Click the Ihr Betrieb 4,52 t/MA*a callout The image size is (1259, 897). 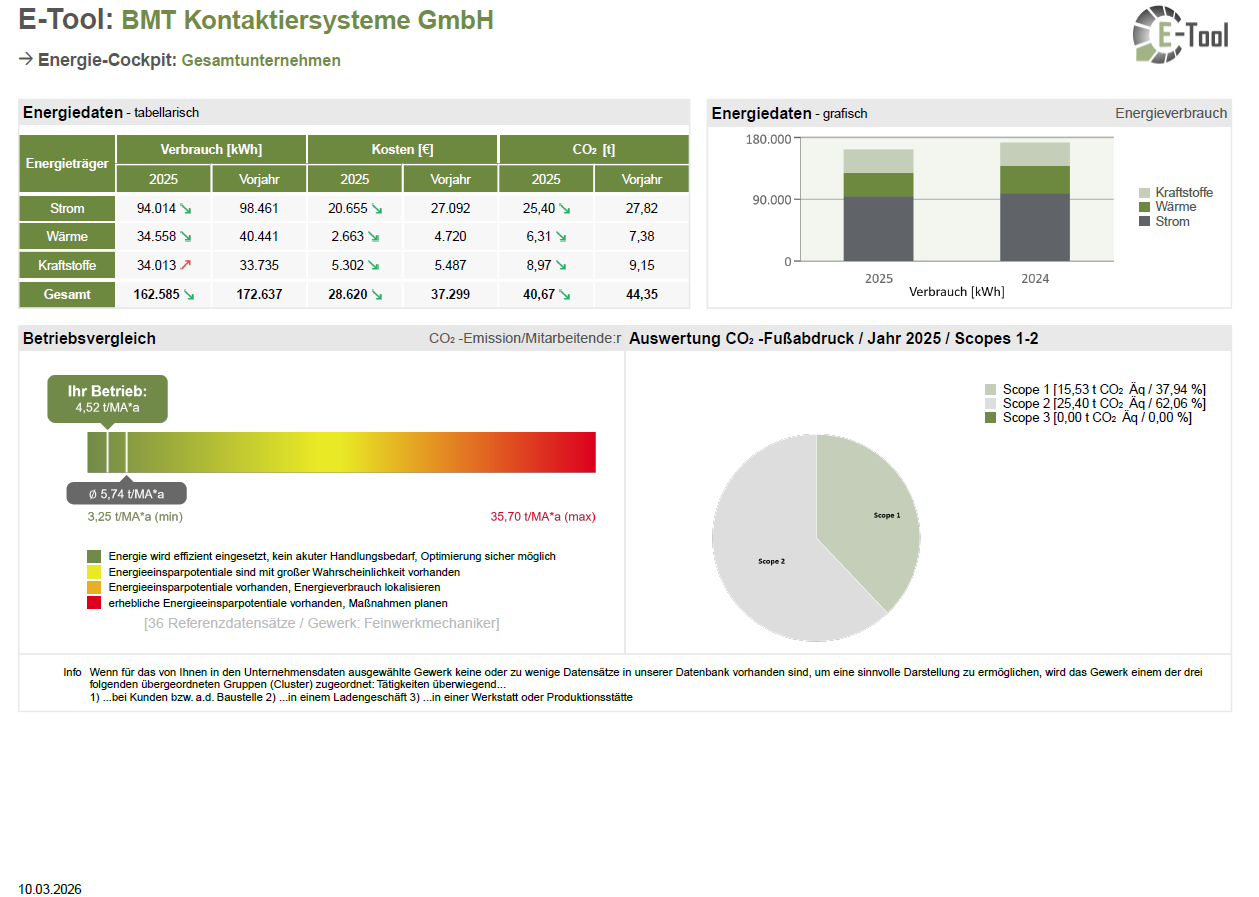coord(107,398)
